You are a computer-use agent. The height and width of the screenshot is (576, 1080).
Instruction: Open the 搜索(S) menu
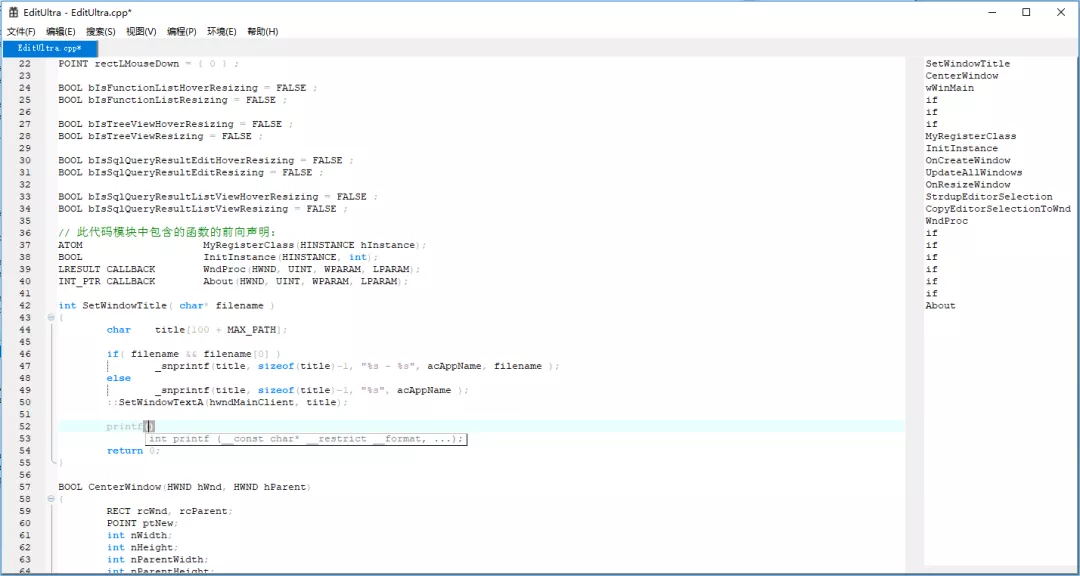[x=101, y=32]
